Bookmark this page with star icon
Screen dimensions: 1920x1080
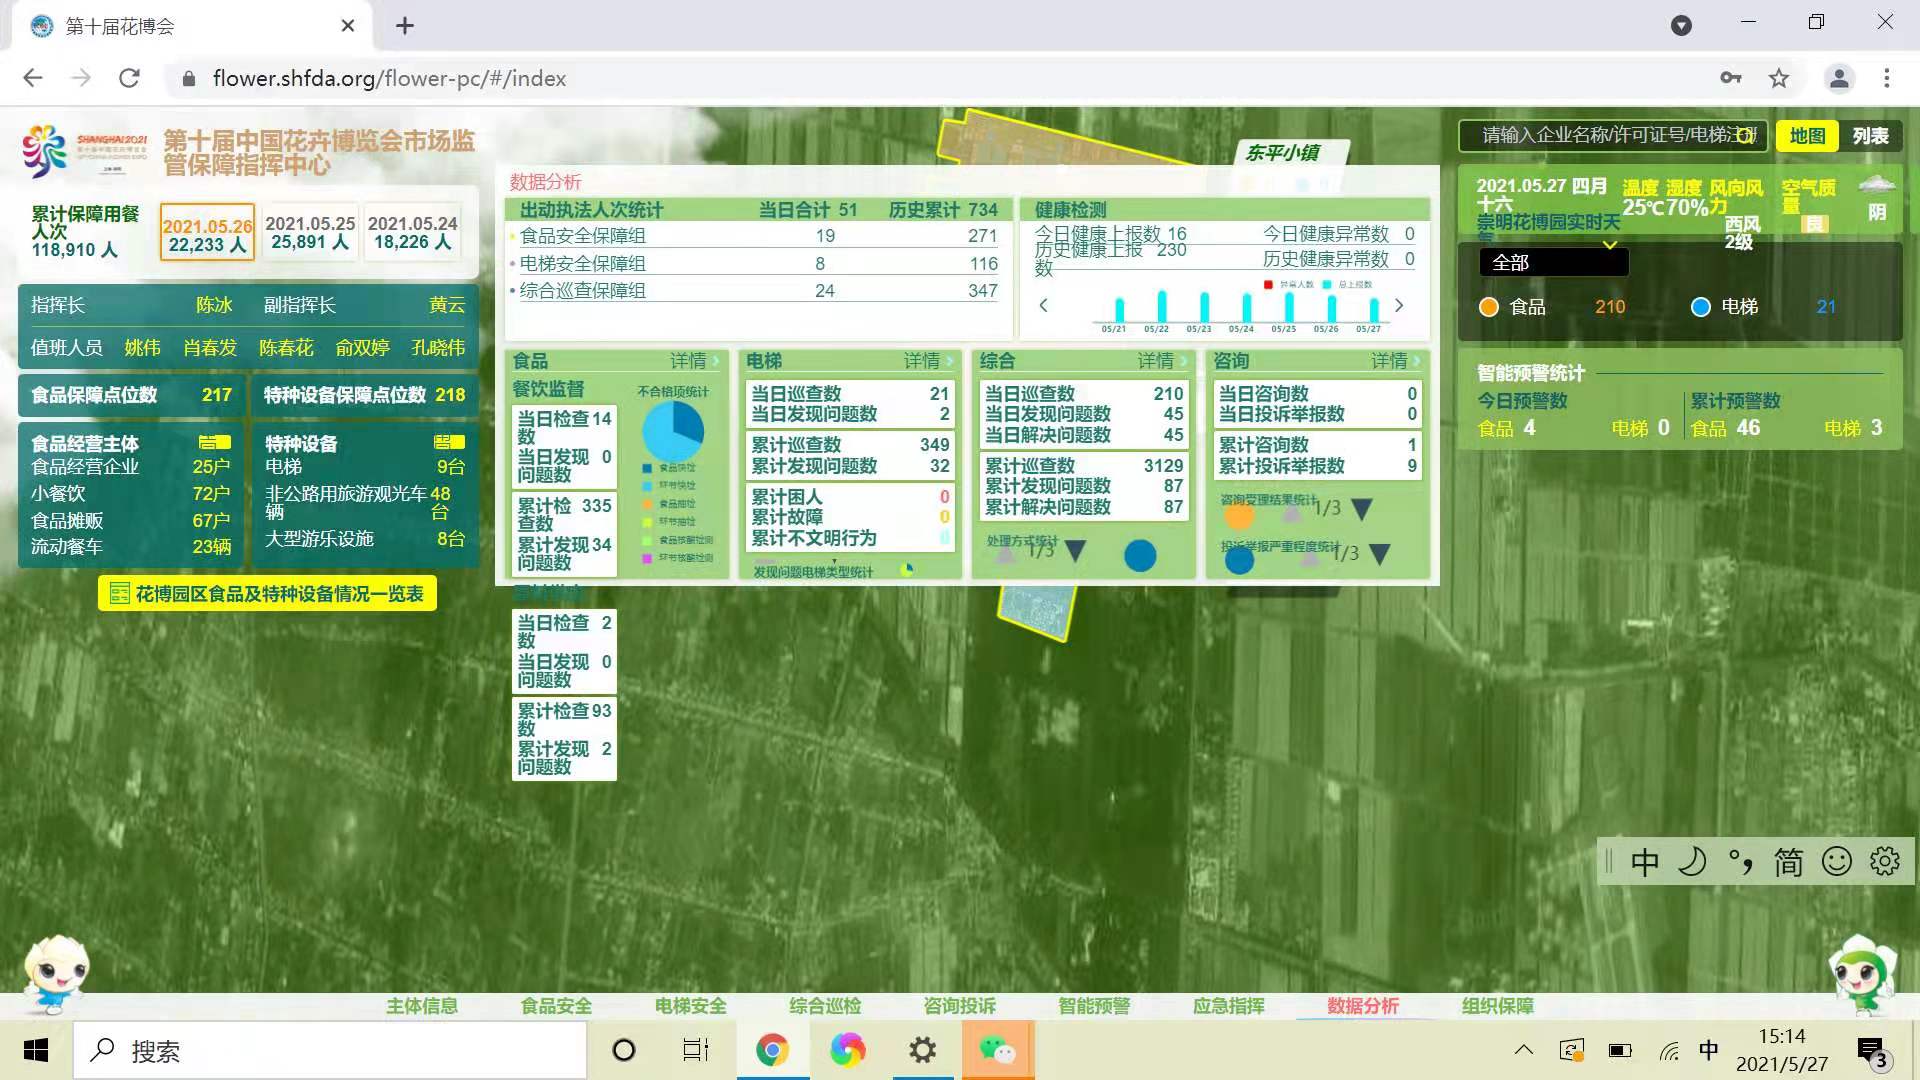(x=1779, y=78)
